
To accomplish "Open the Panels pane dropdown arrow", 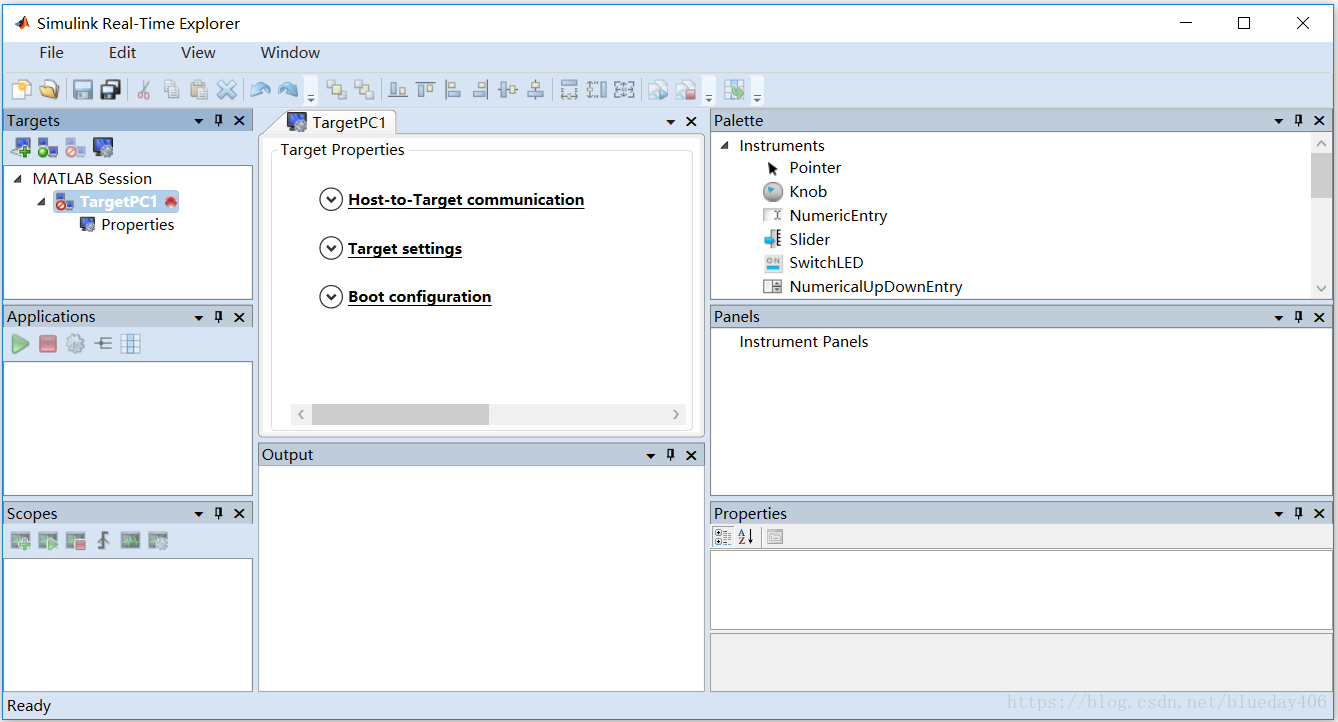I will (x=1279, y=318).
